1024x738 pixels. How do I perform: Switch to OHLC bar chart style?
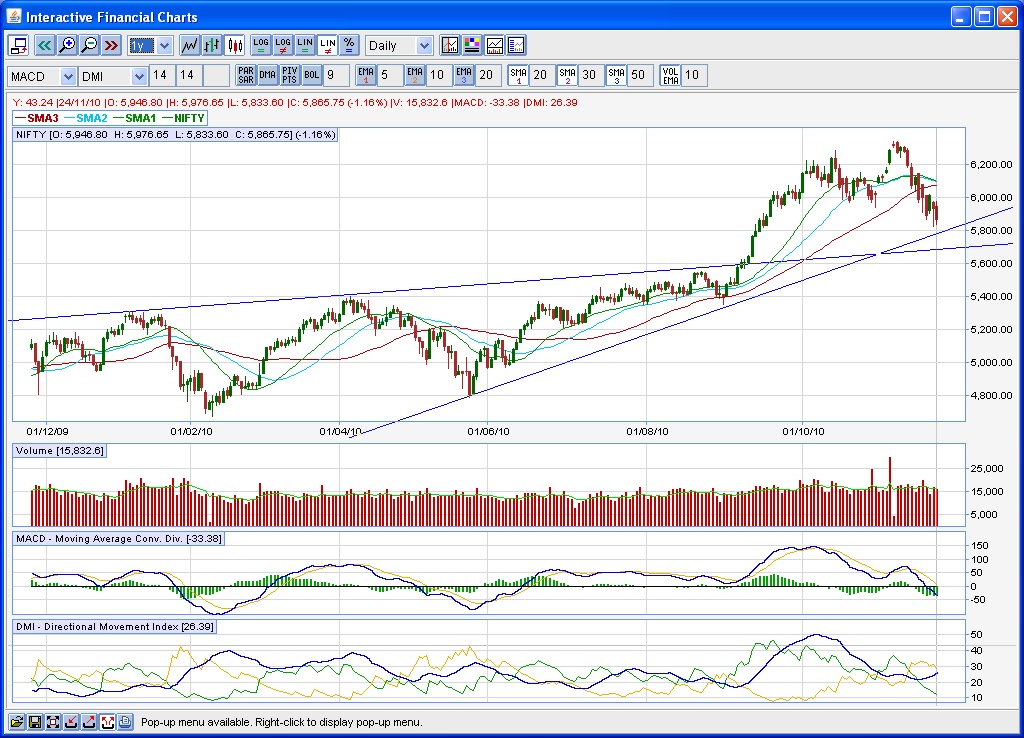coord(212,45)
